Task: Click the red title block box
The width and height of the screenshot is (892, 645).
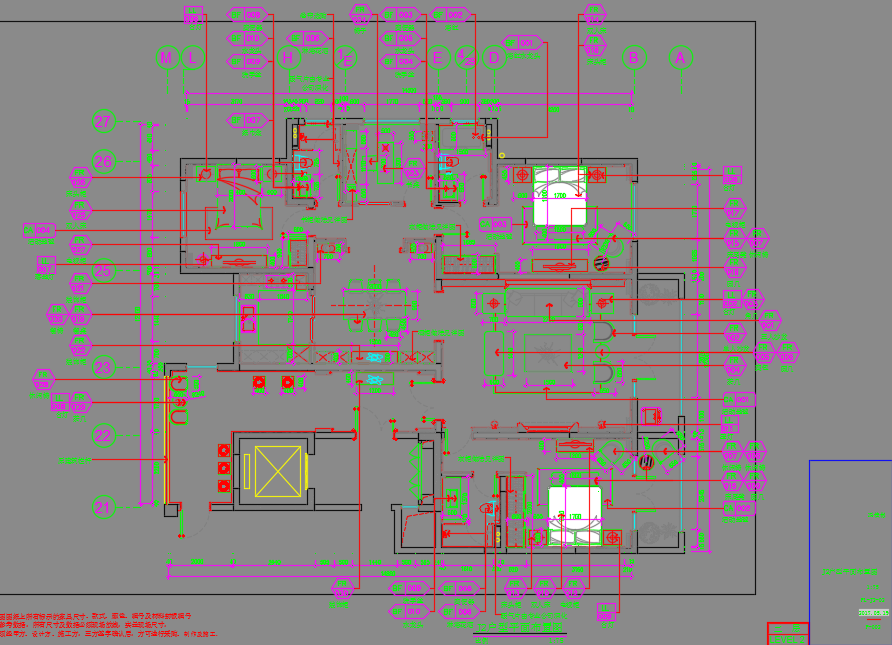Action: (x=787, y=633)
